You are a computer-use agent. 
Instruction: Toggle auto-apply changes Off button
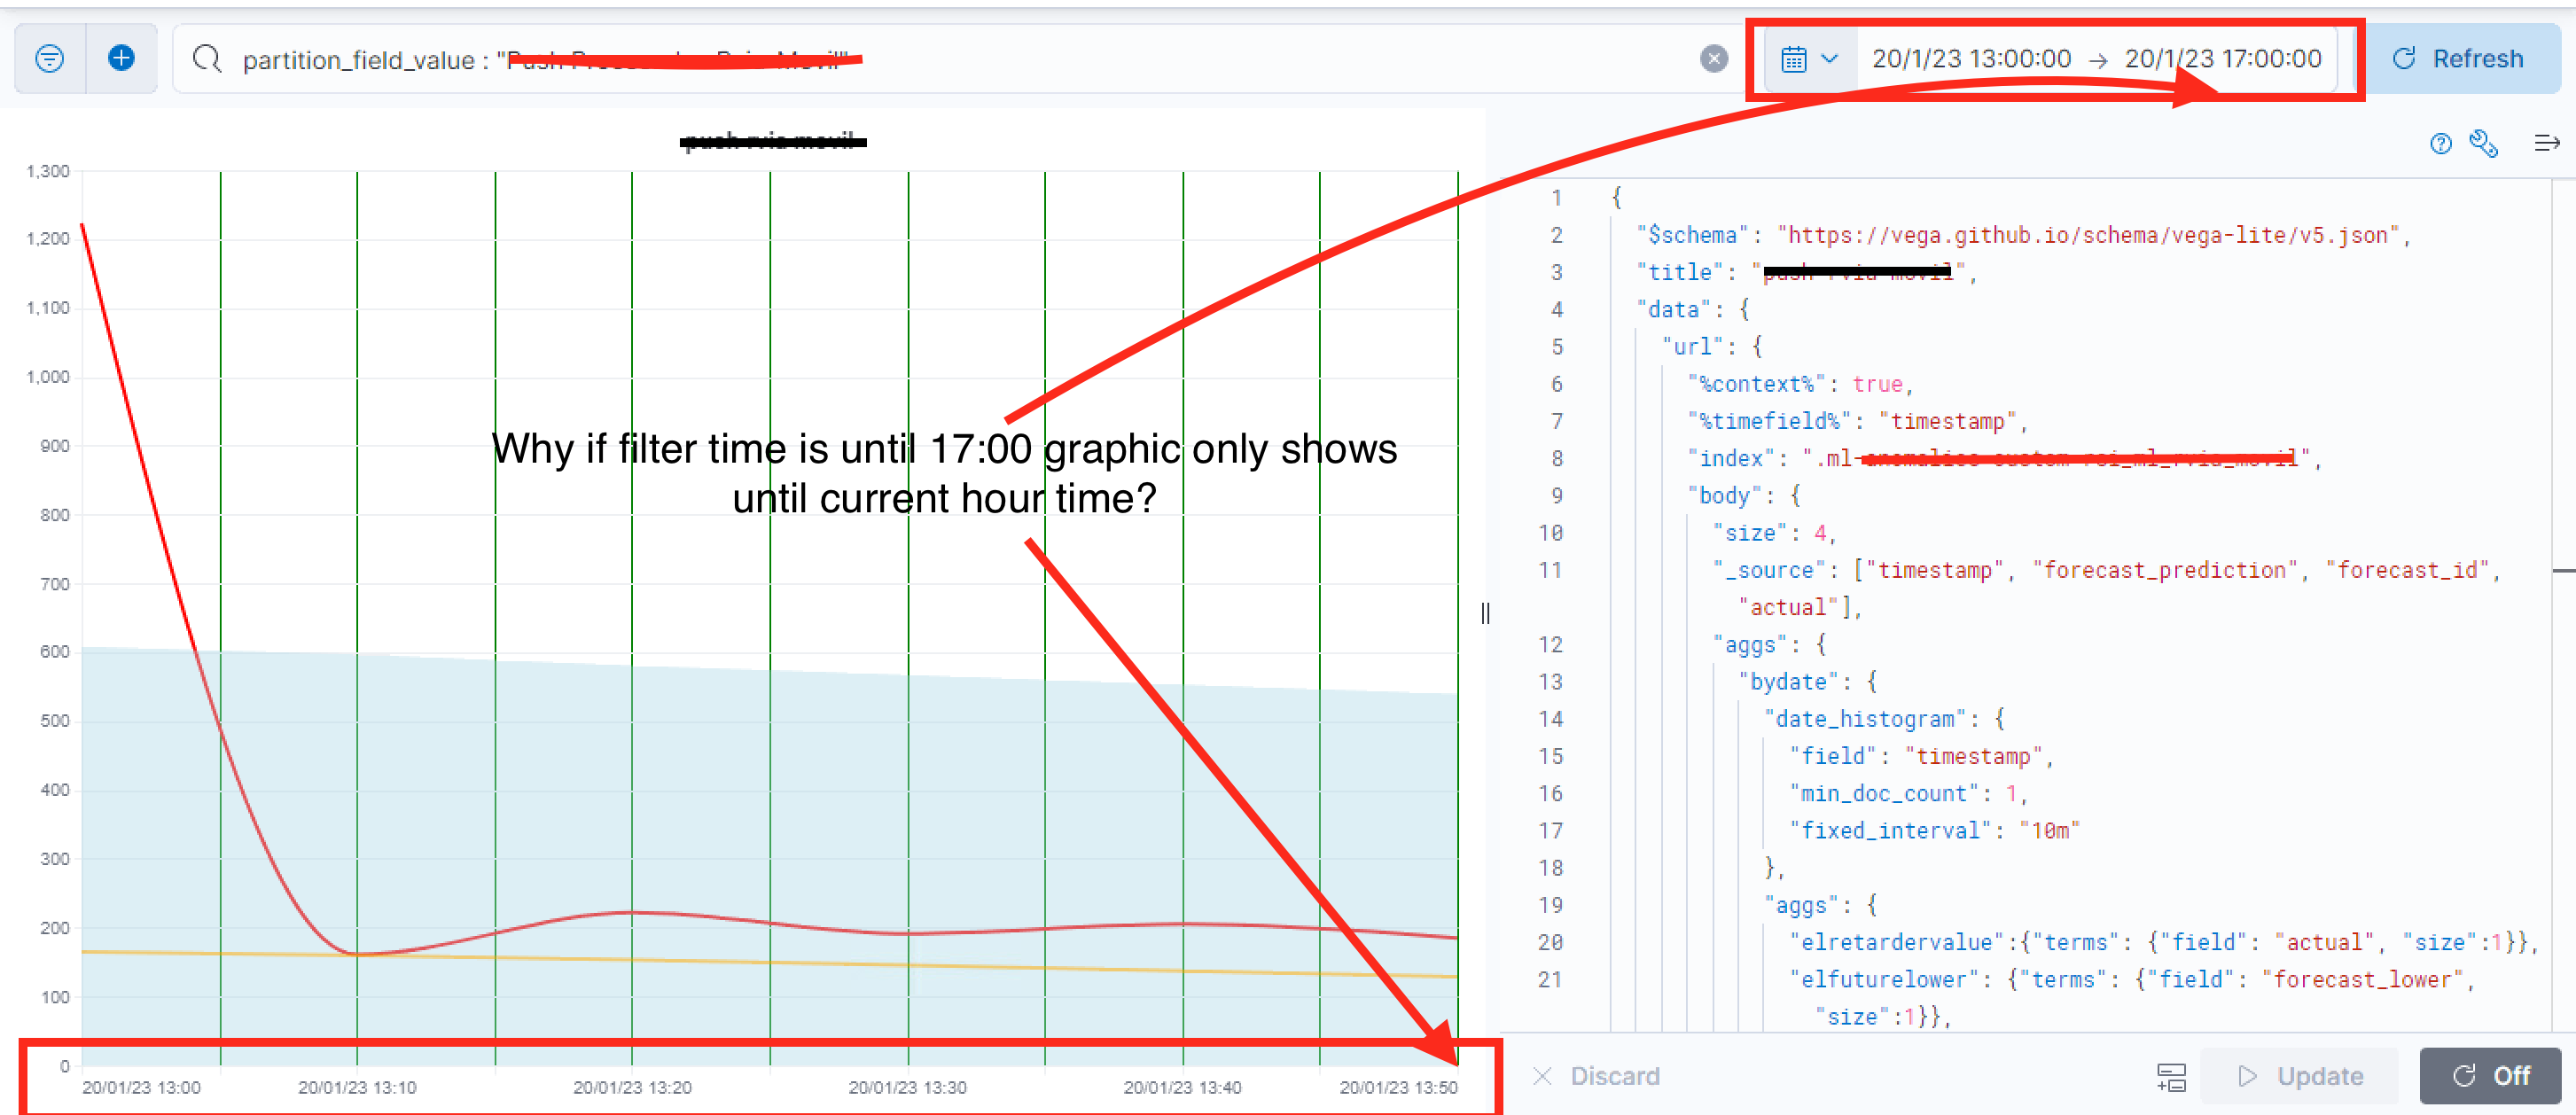point(2489,1076)
